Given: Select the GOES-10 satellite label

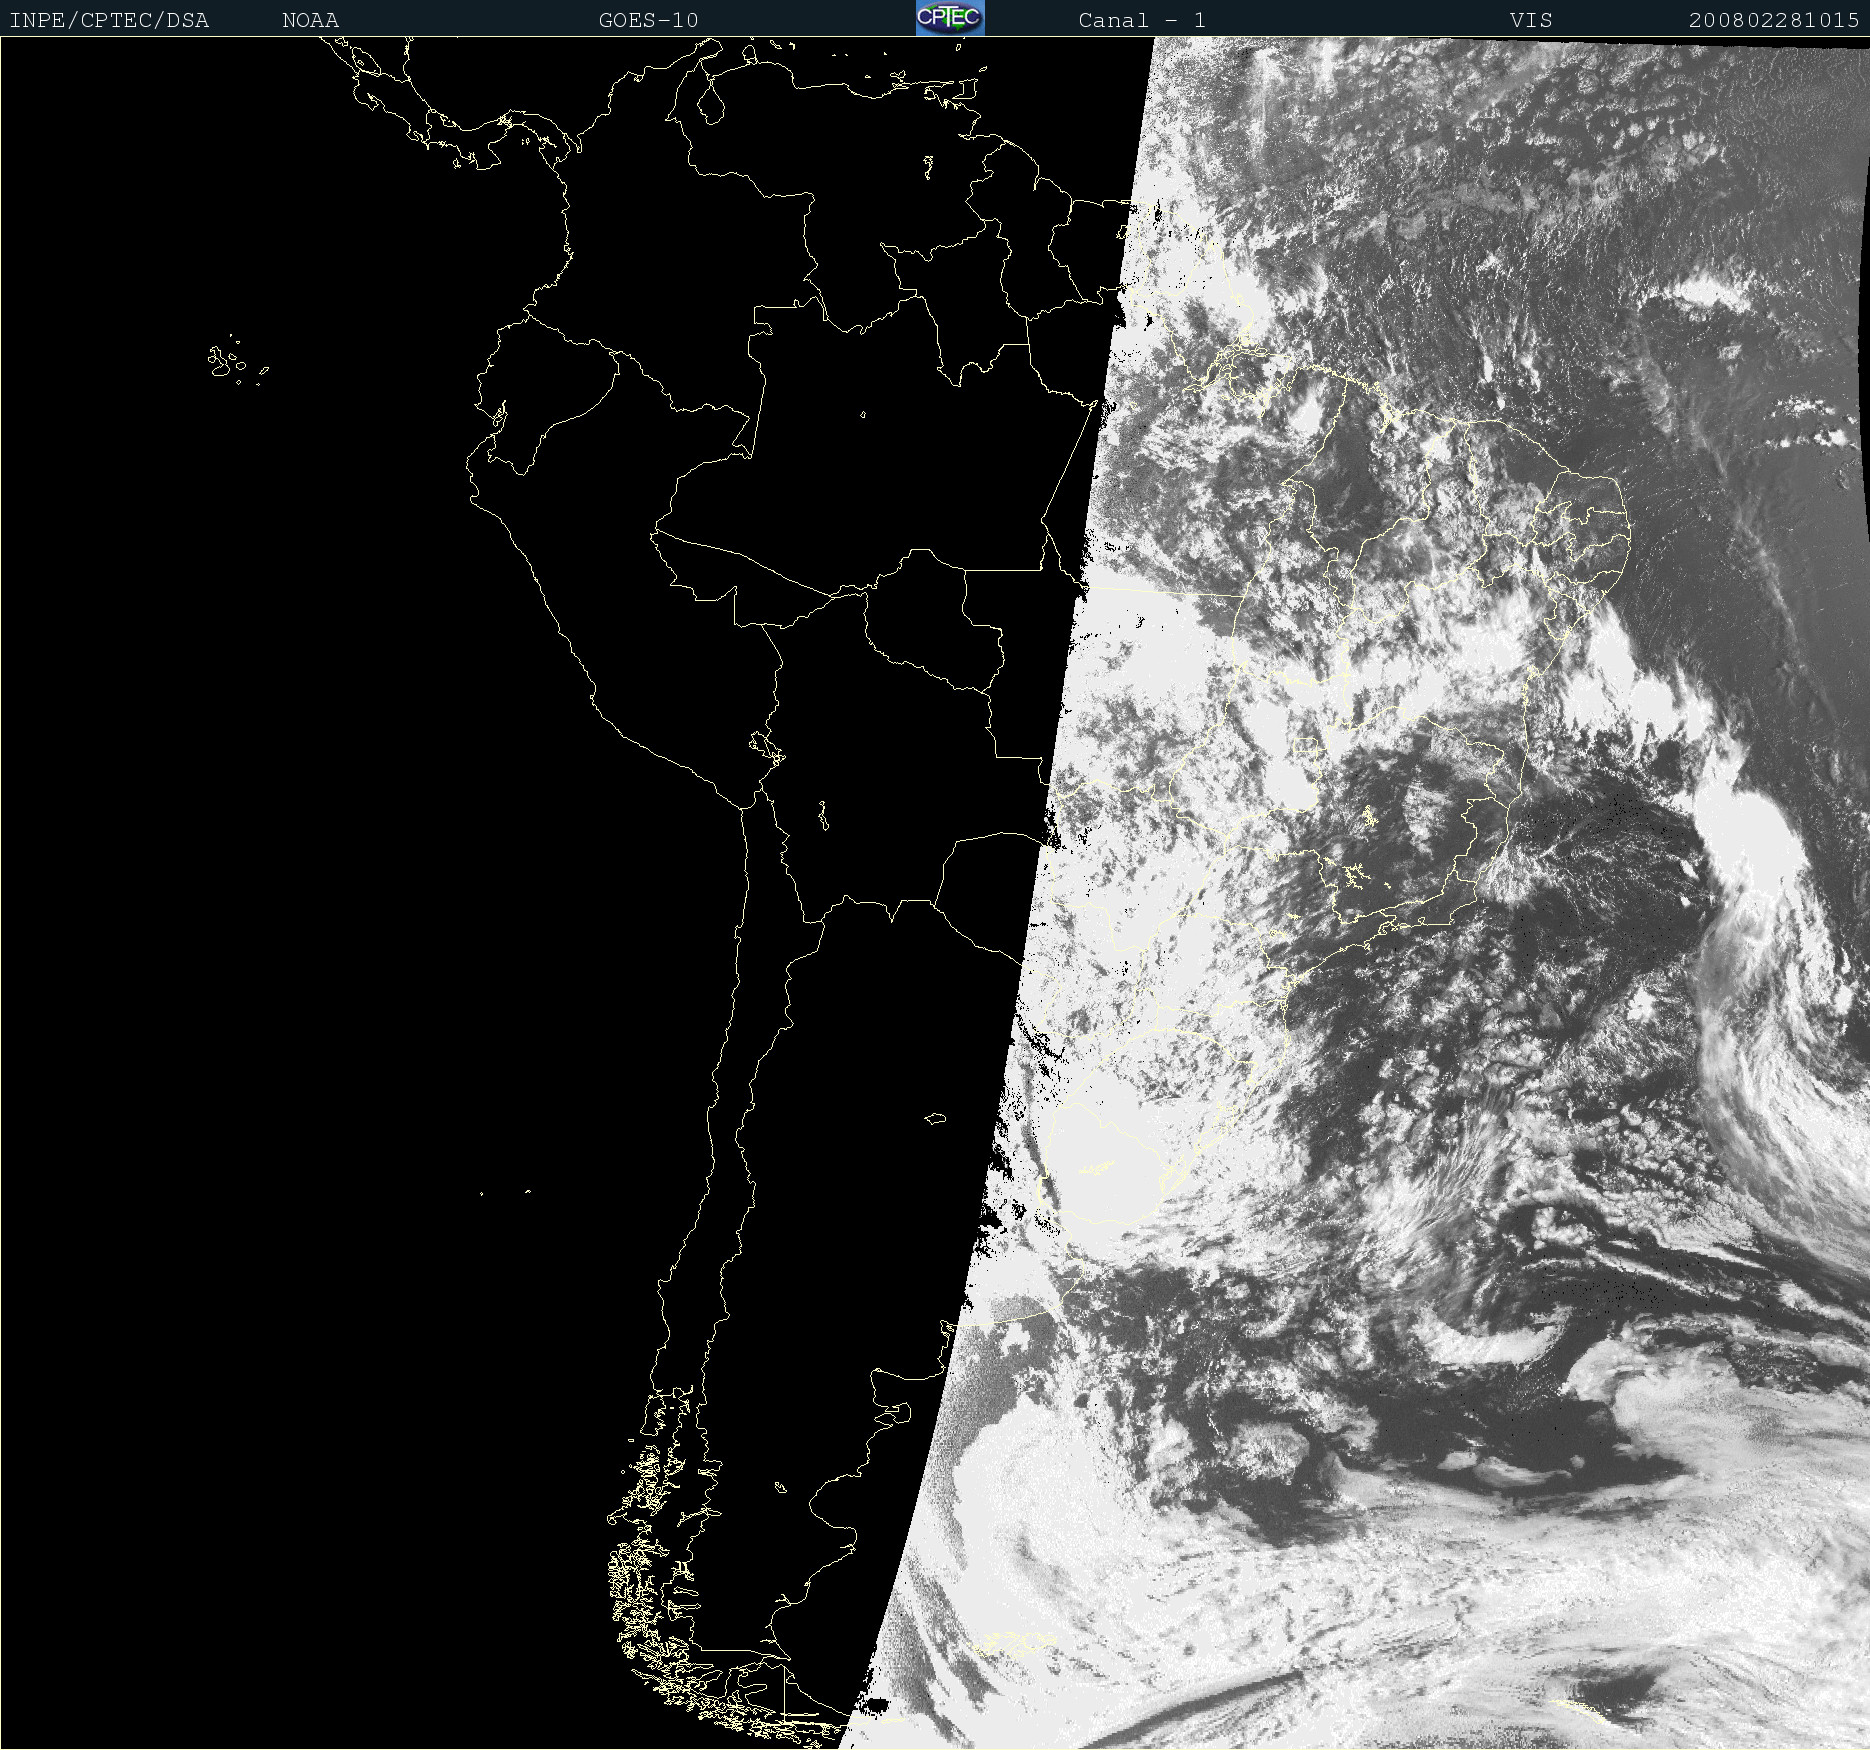Looking at the screenshot, I should tap(649, 20).
